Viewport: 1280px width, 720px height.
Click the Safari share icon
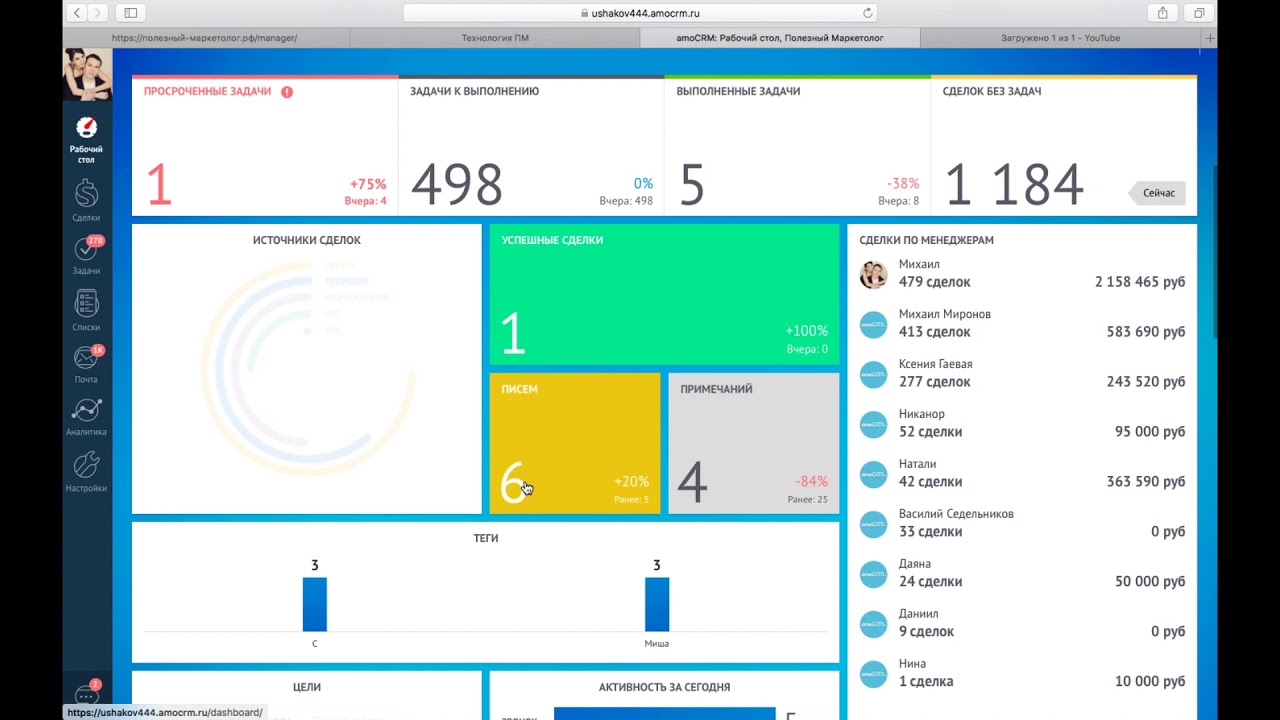pos(1162,13)
